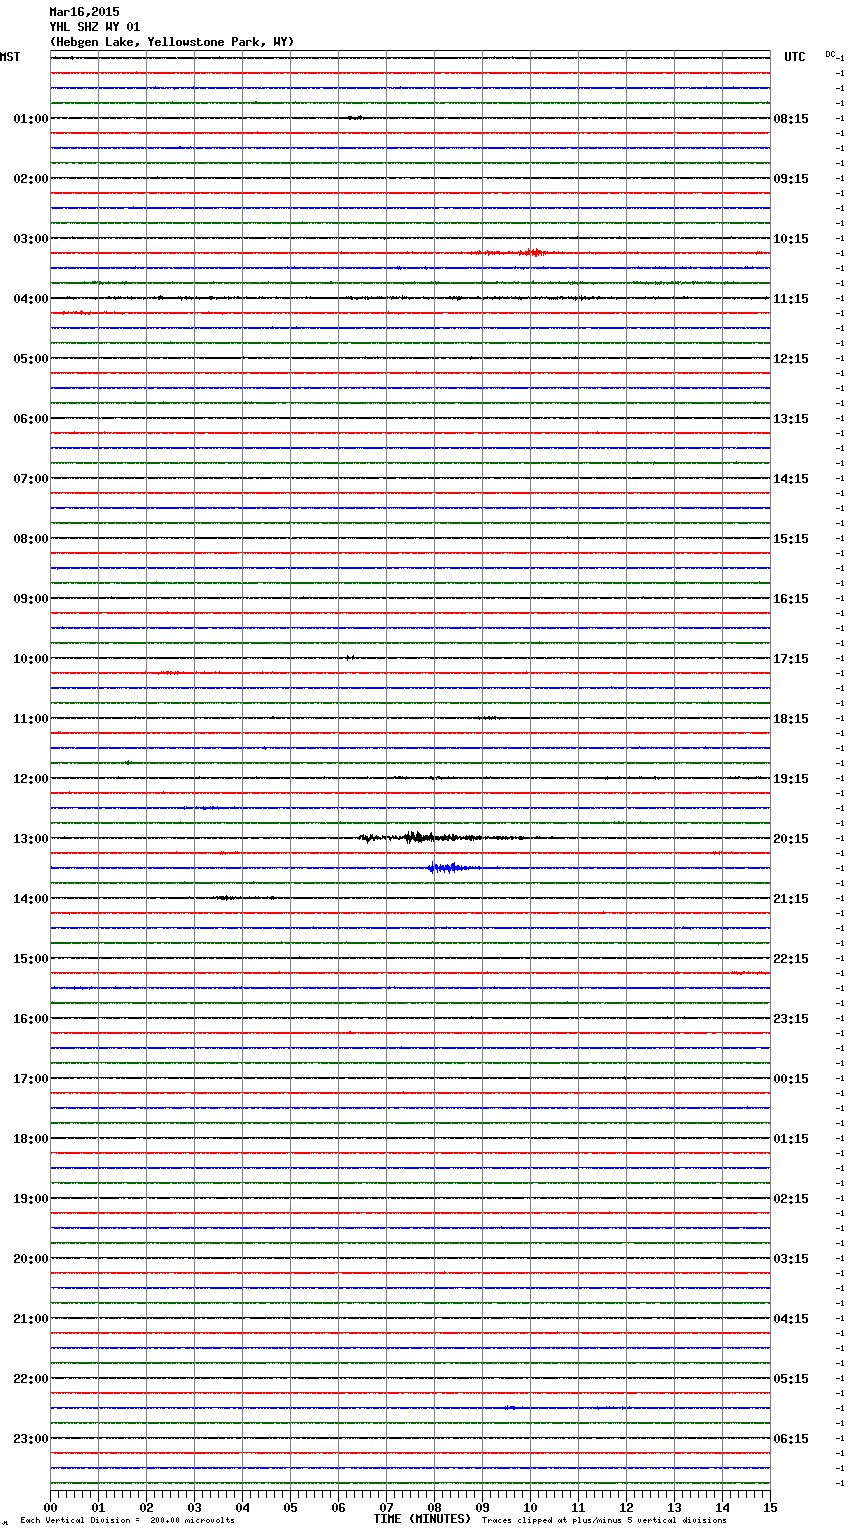Viewport: 850px width, 1534px height.
Task: Click the 02:00 MST time label
Action: pos(31,179)
